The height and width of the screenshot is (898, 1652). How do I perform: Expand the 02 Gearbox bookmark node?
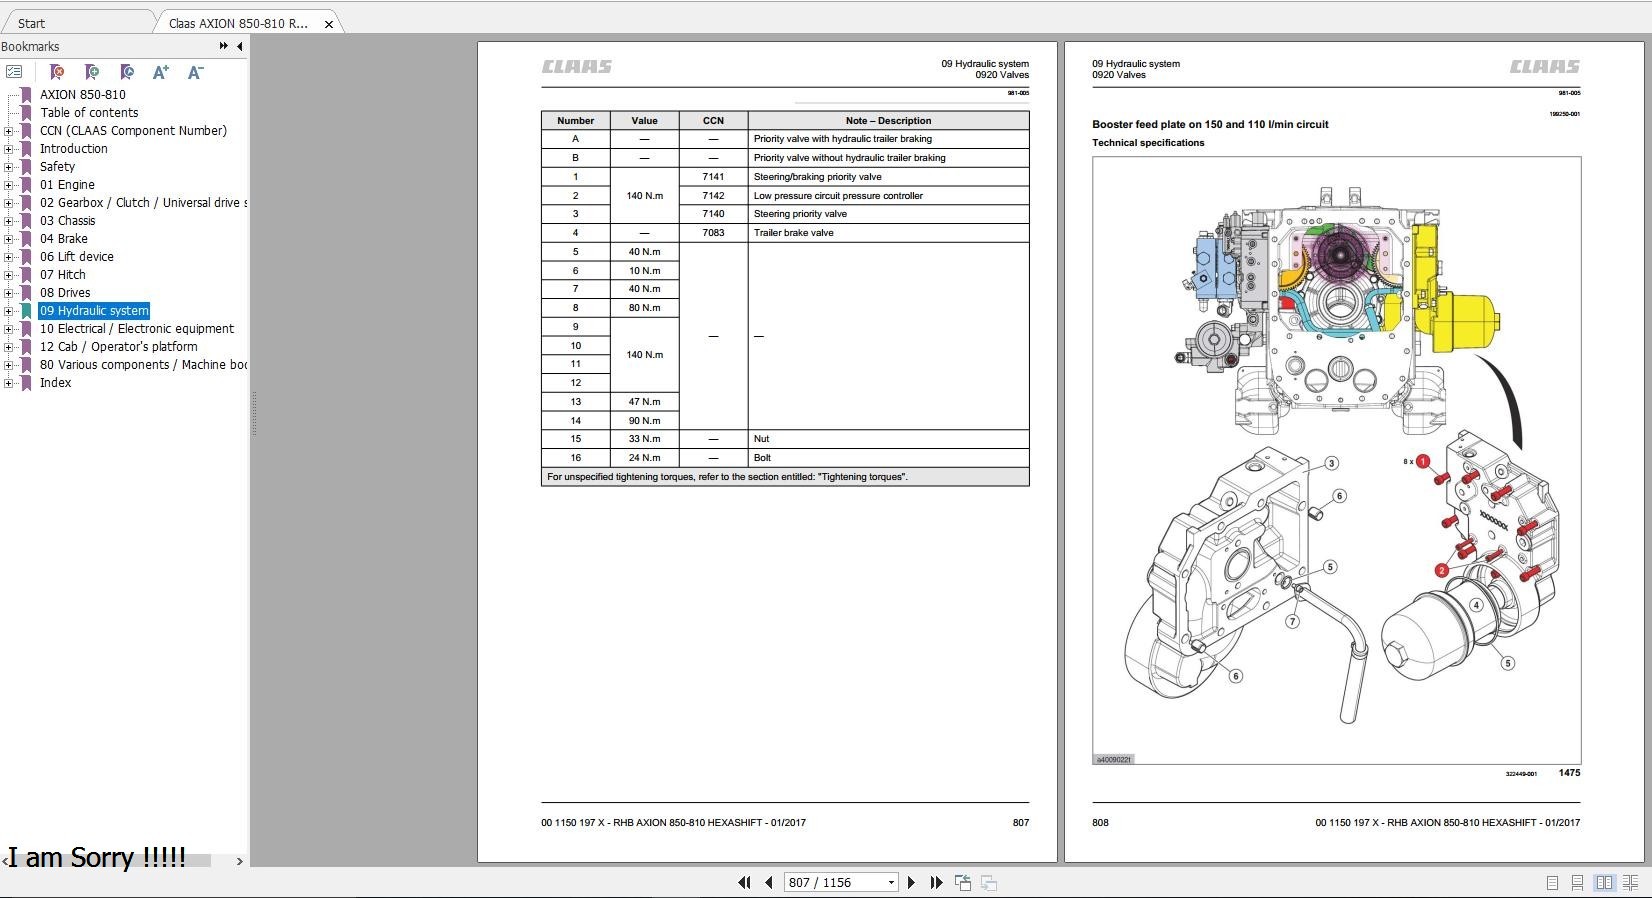pyautogui.click(x=8, y=203)
